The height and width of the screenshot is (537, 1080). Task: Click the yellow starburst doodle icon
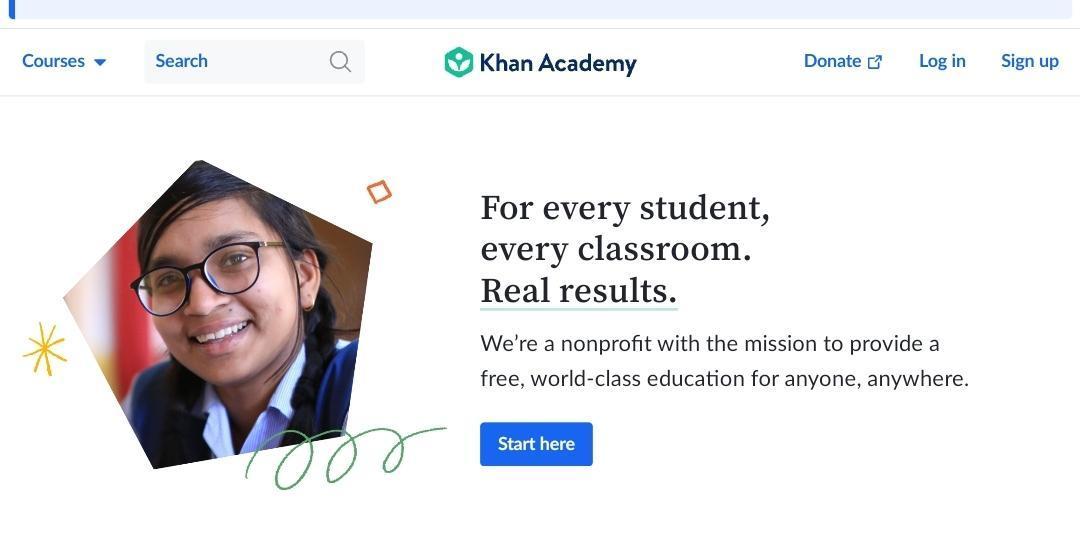point(45,349)
